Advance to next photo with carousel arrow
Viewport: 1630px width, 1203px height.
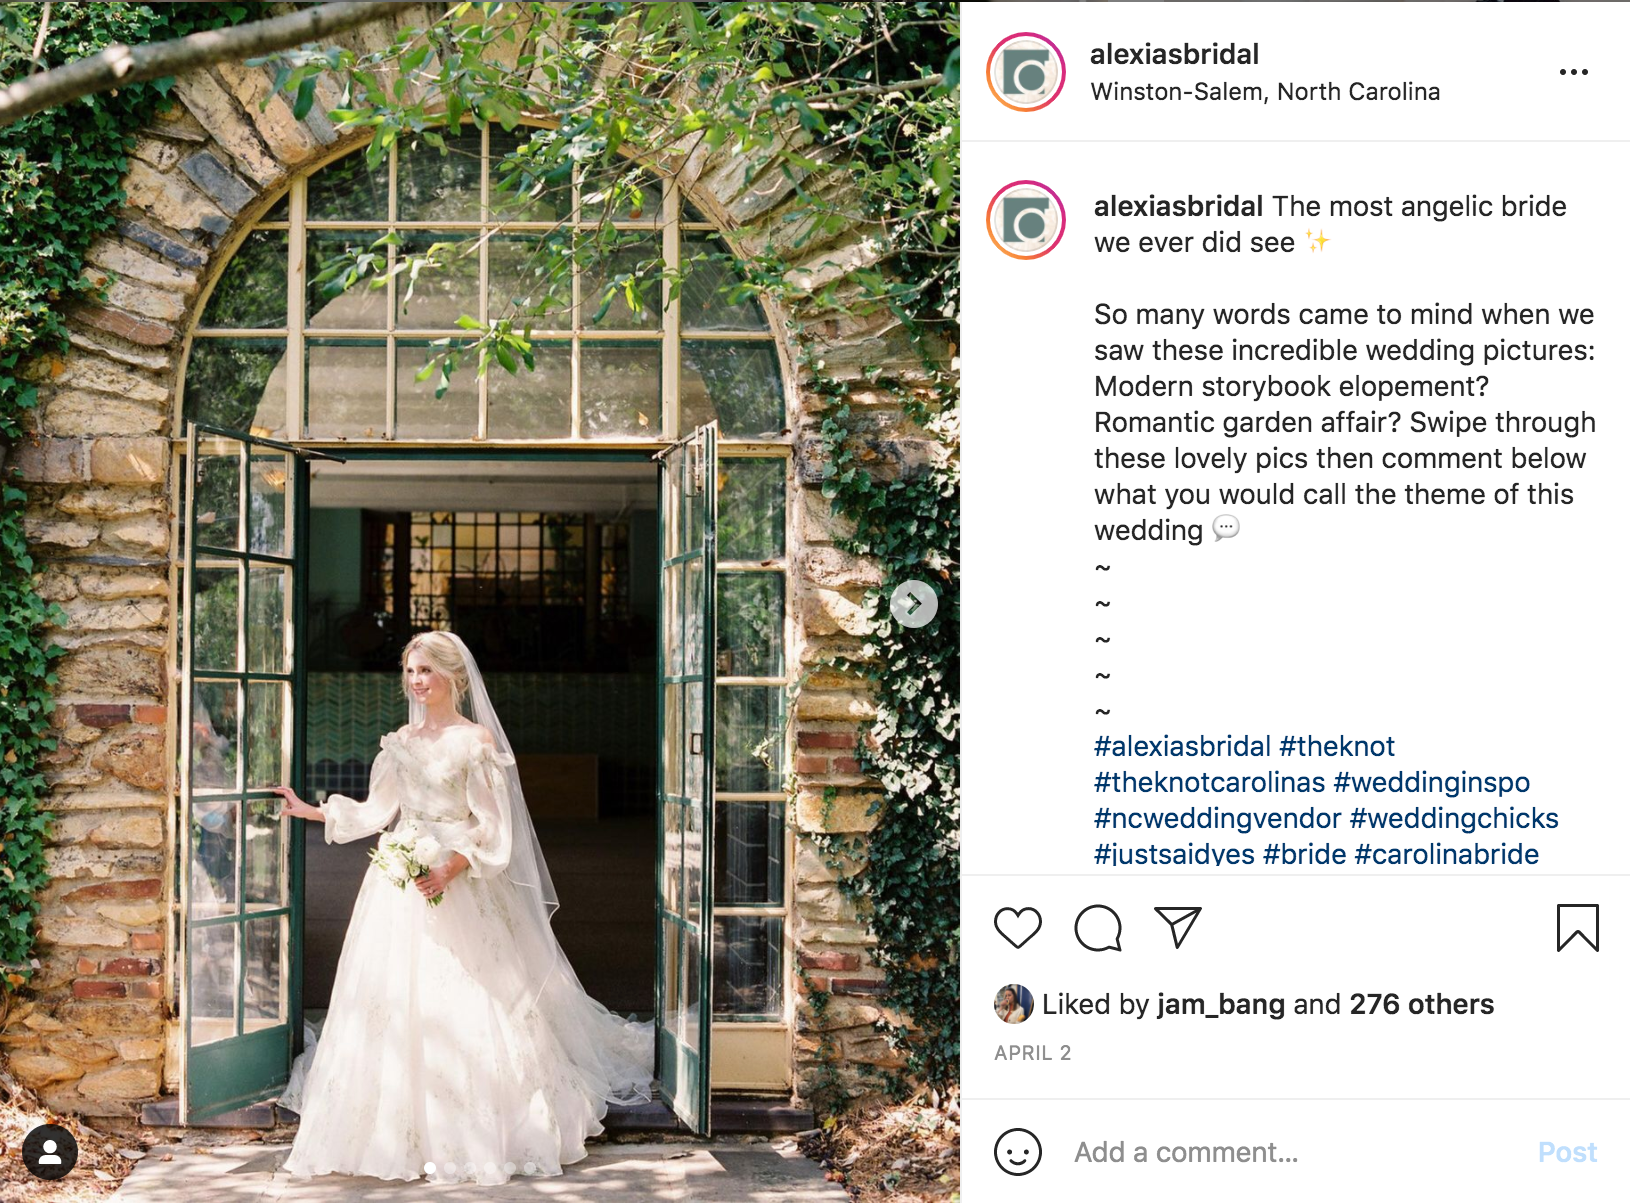coord(914,604)
